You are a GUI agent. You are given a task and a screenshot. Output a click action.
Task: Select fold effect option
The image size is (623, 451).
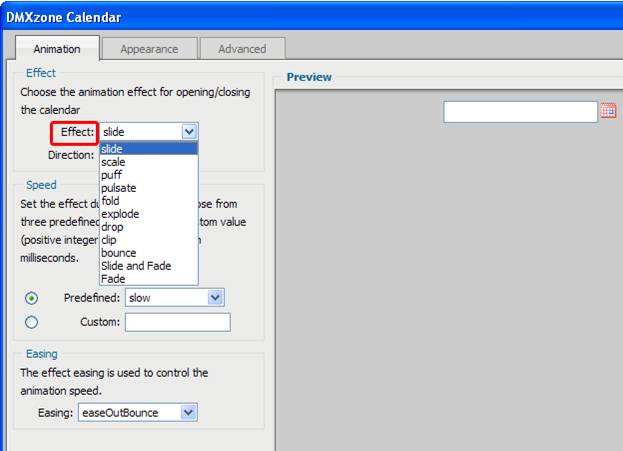click(149, 201)
